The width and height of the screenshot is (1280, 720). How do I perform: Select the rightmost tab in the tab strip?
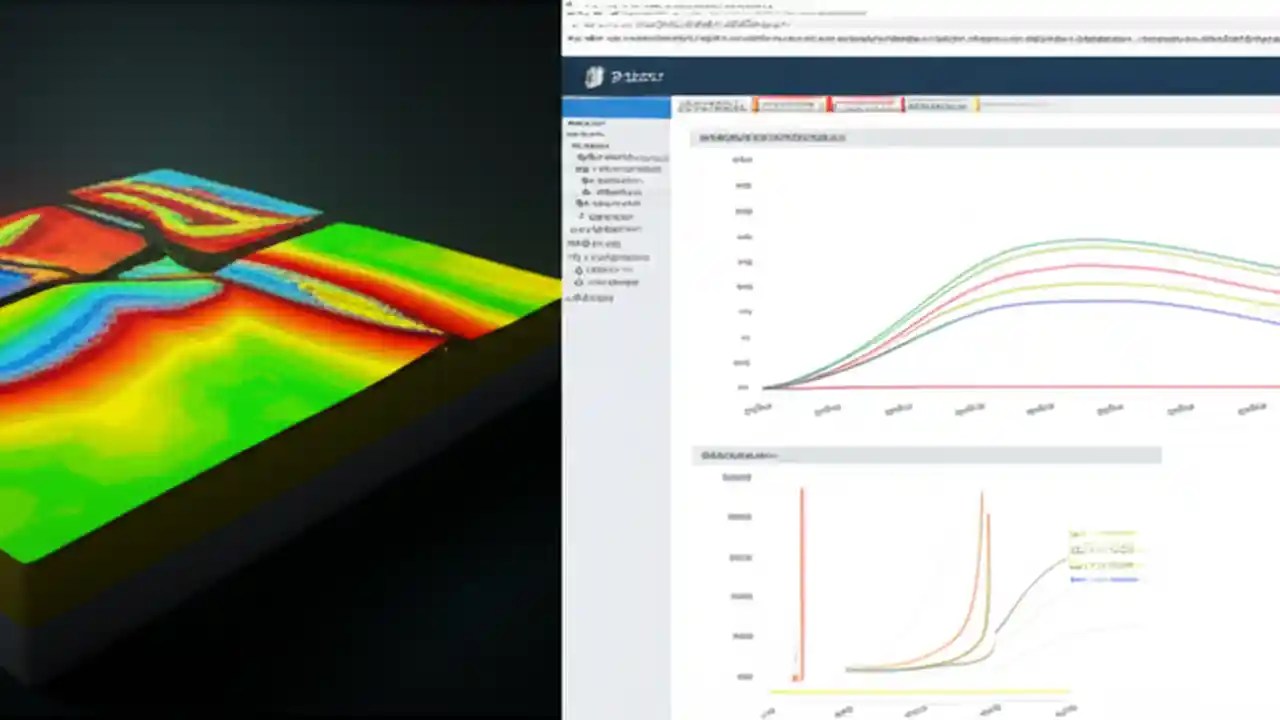point(940,105)
